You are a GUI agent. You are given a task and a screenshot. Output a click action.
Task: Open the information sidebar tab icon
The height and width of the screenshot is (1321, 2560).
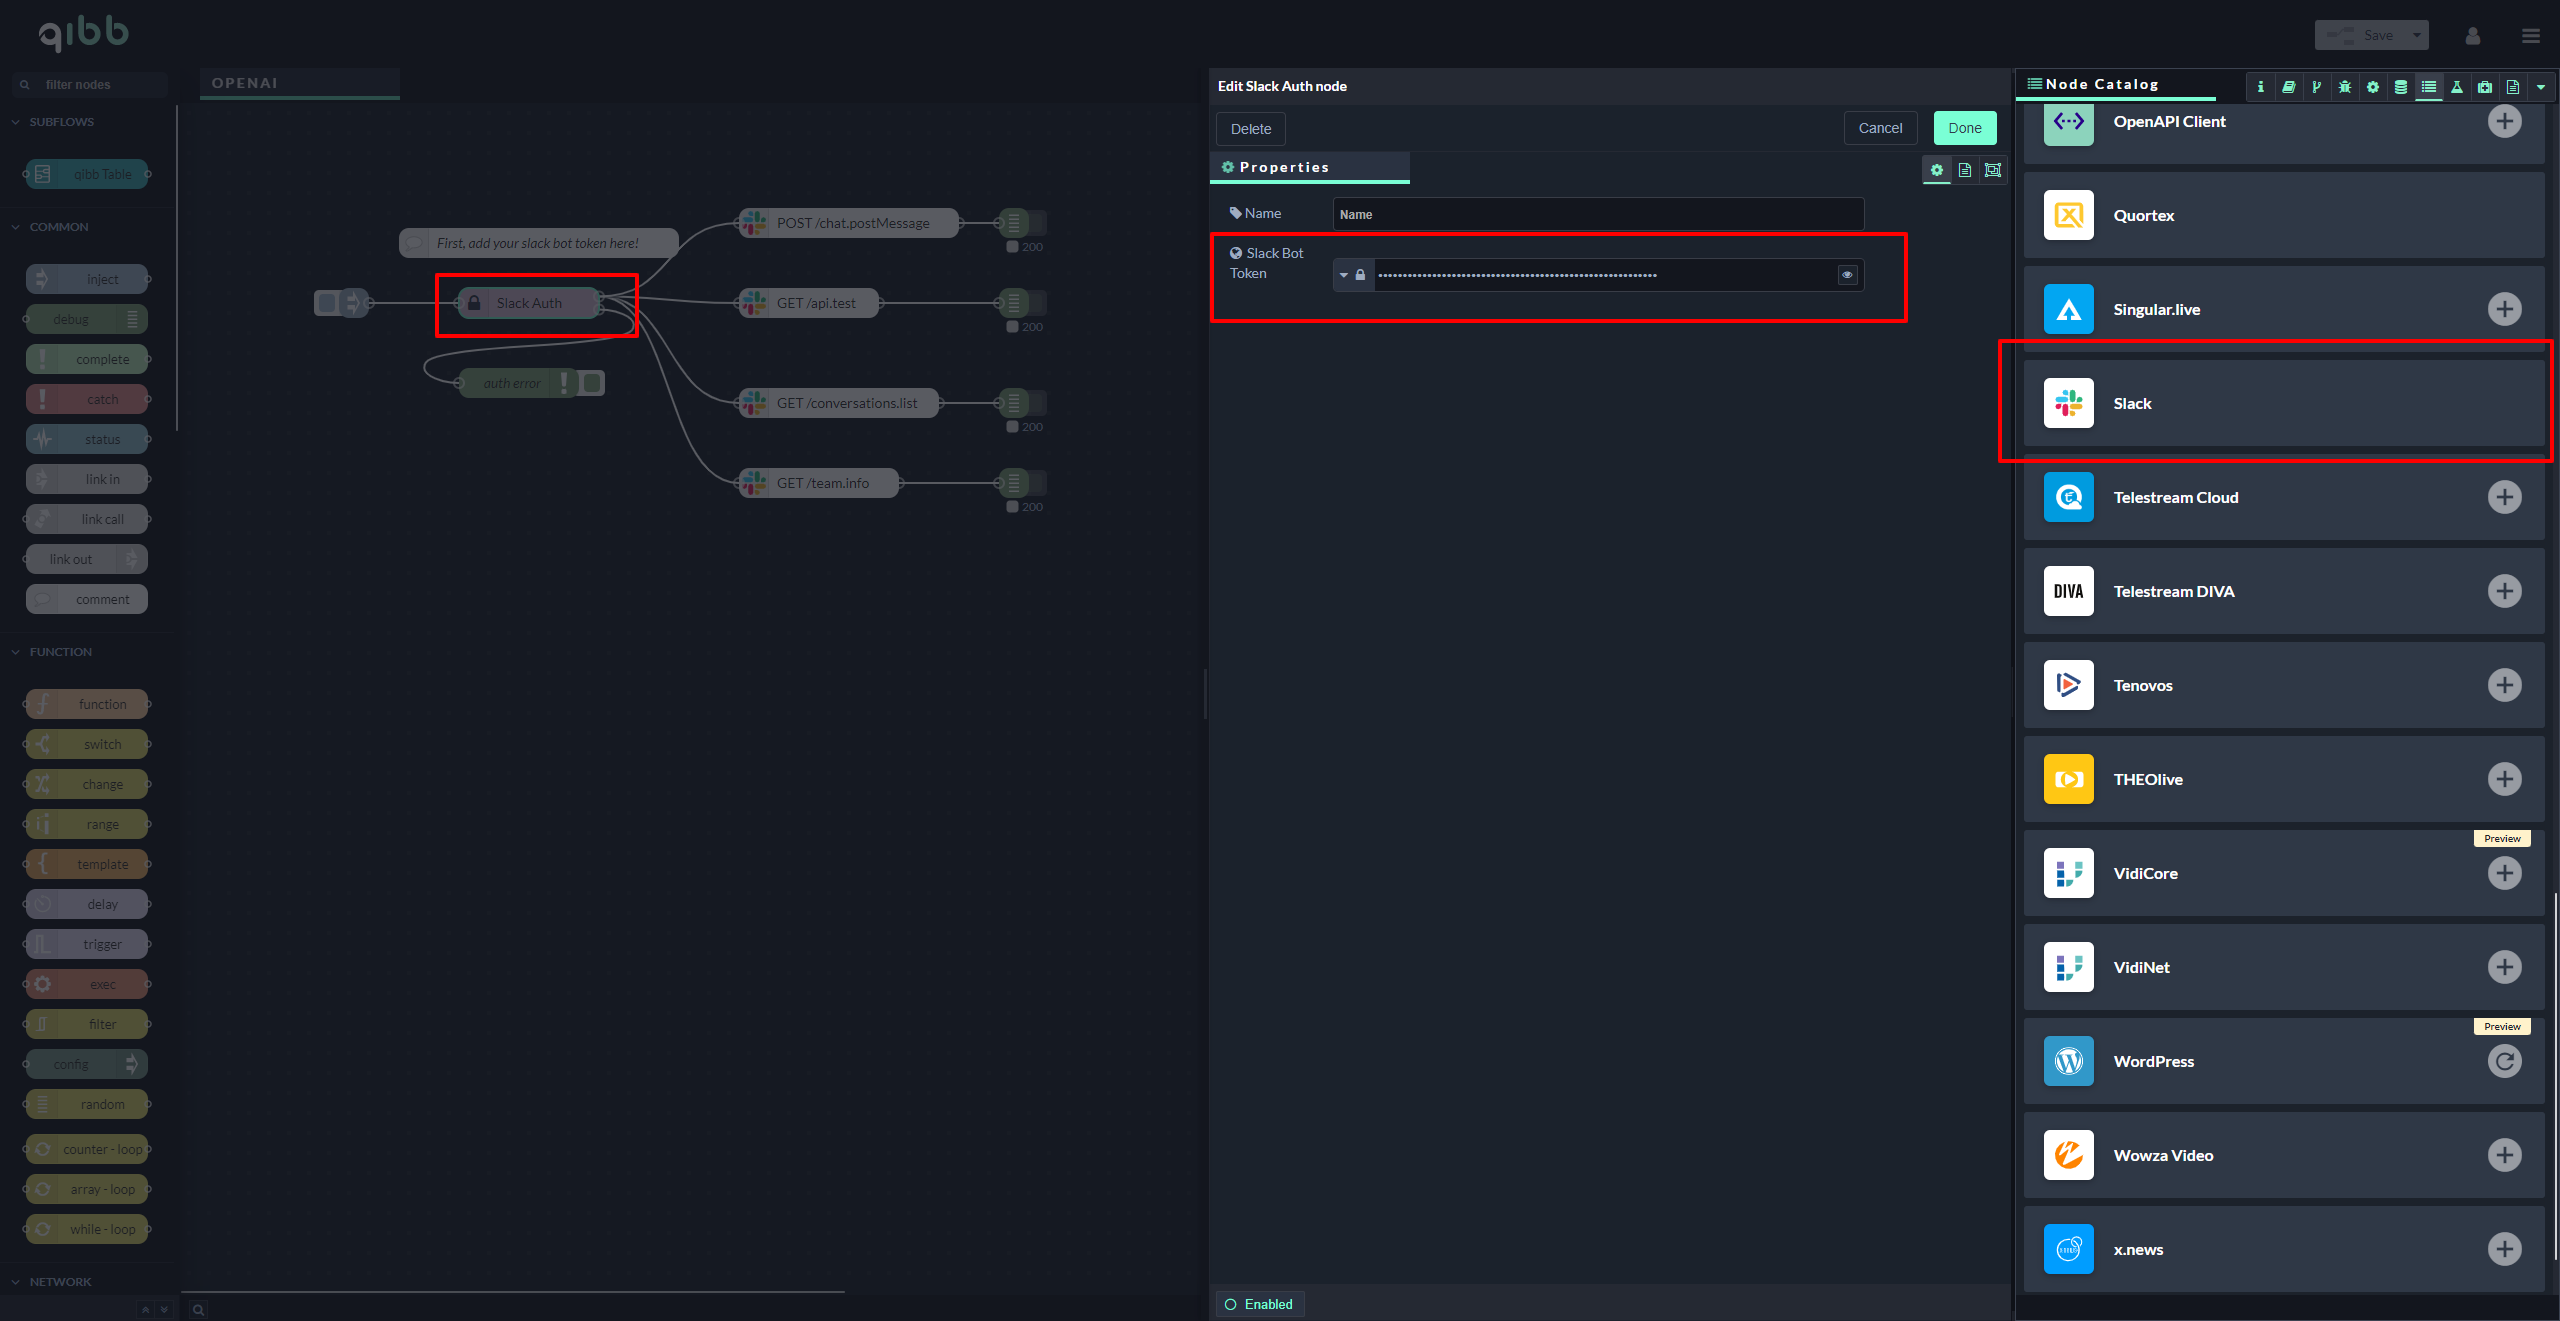2260,87
